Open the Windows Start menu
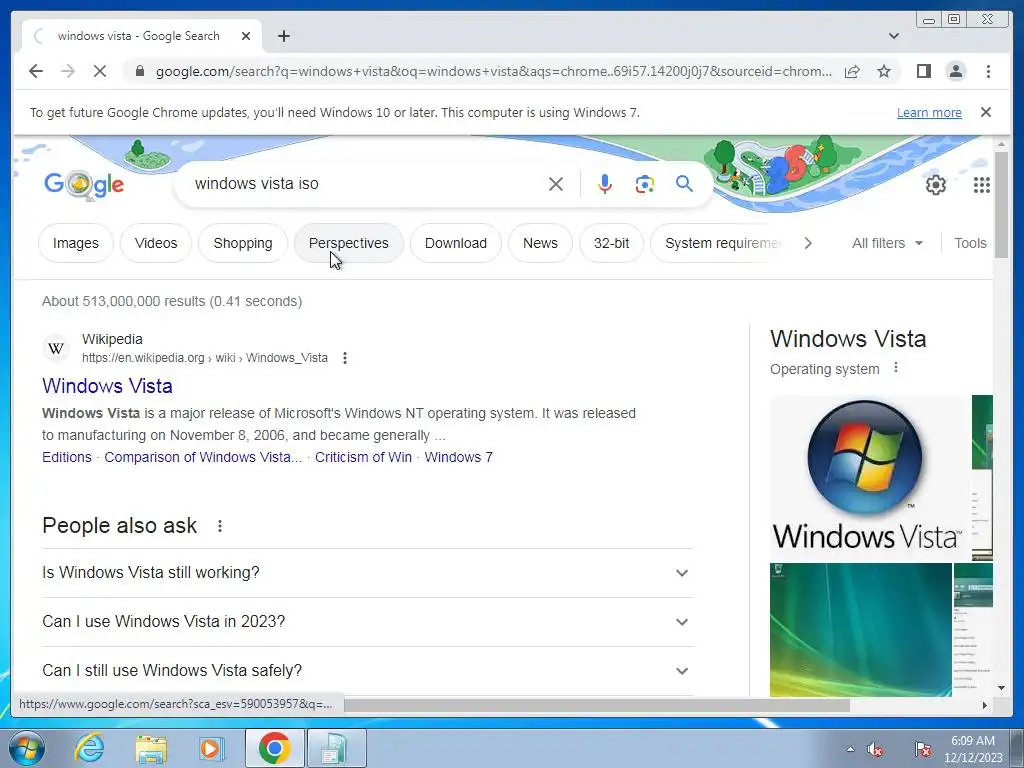The width and height of the screenshot is (1024, 768). coord(27,748)
